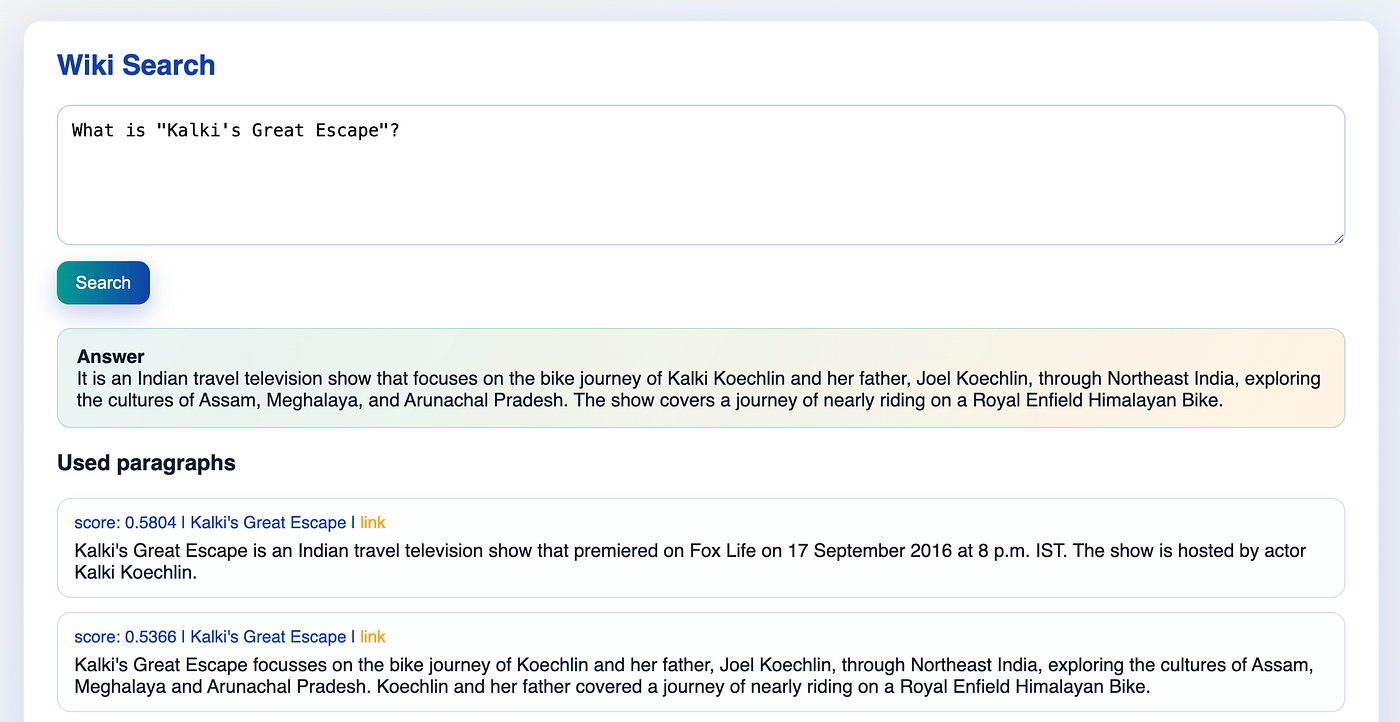Click the Used paragraphs heading
This screenshot has width=1400, height=722.
146,463
